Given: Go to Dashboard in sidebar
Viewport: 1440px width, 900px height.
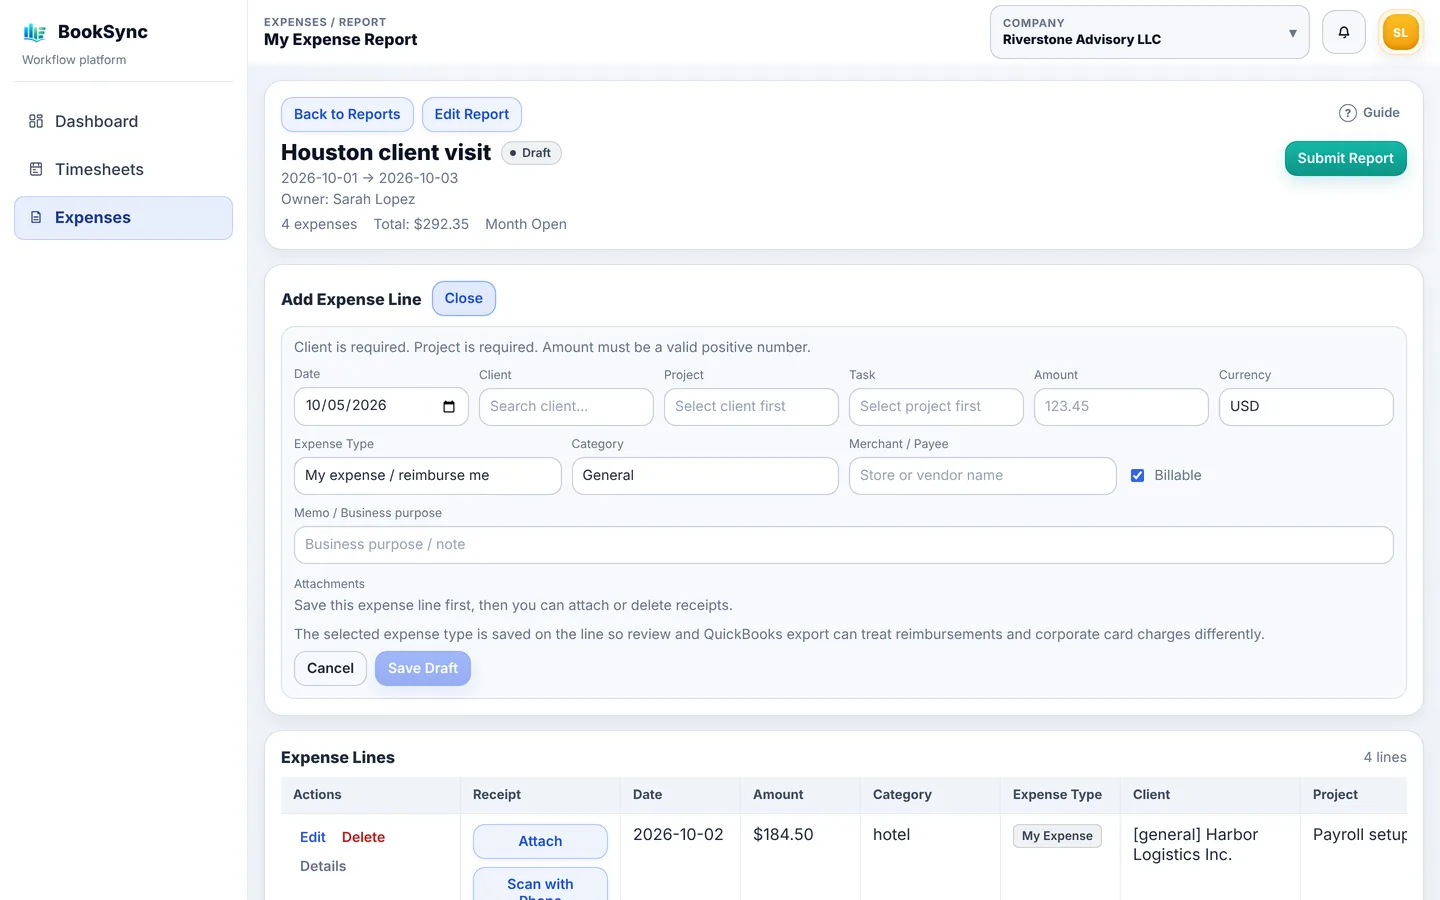Looking at the screenshot, I should click(x=123, y=121).
